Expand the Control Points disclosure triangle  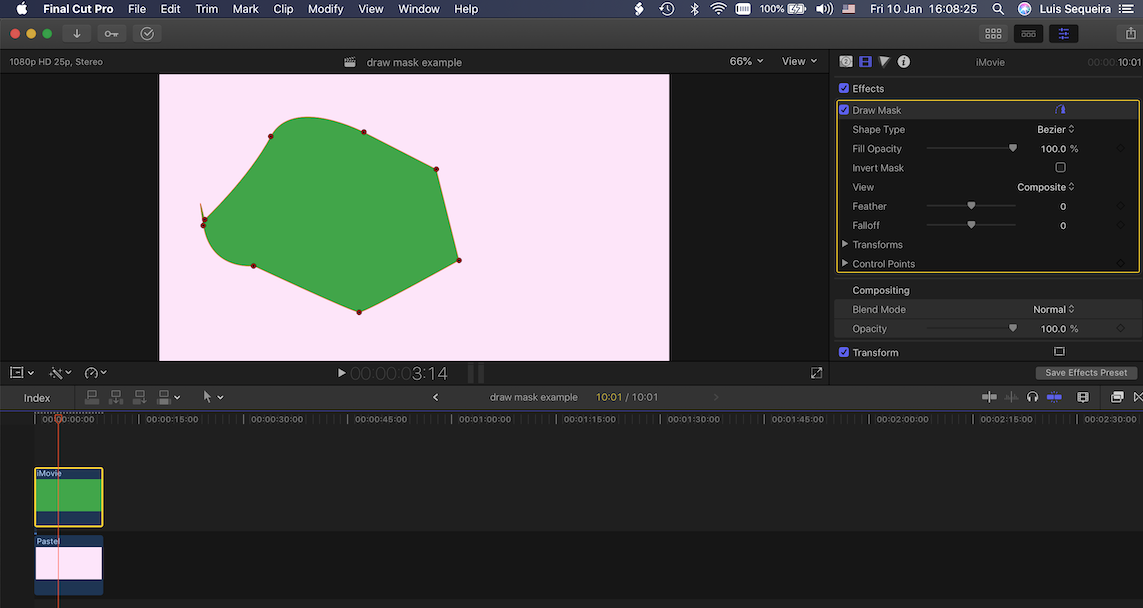(x=845, y=264)
